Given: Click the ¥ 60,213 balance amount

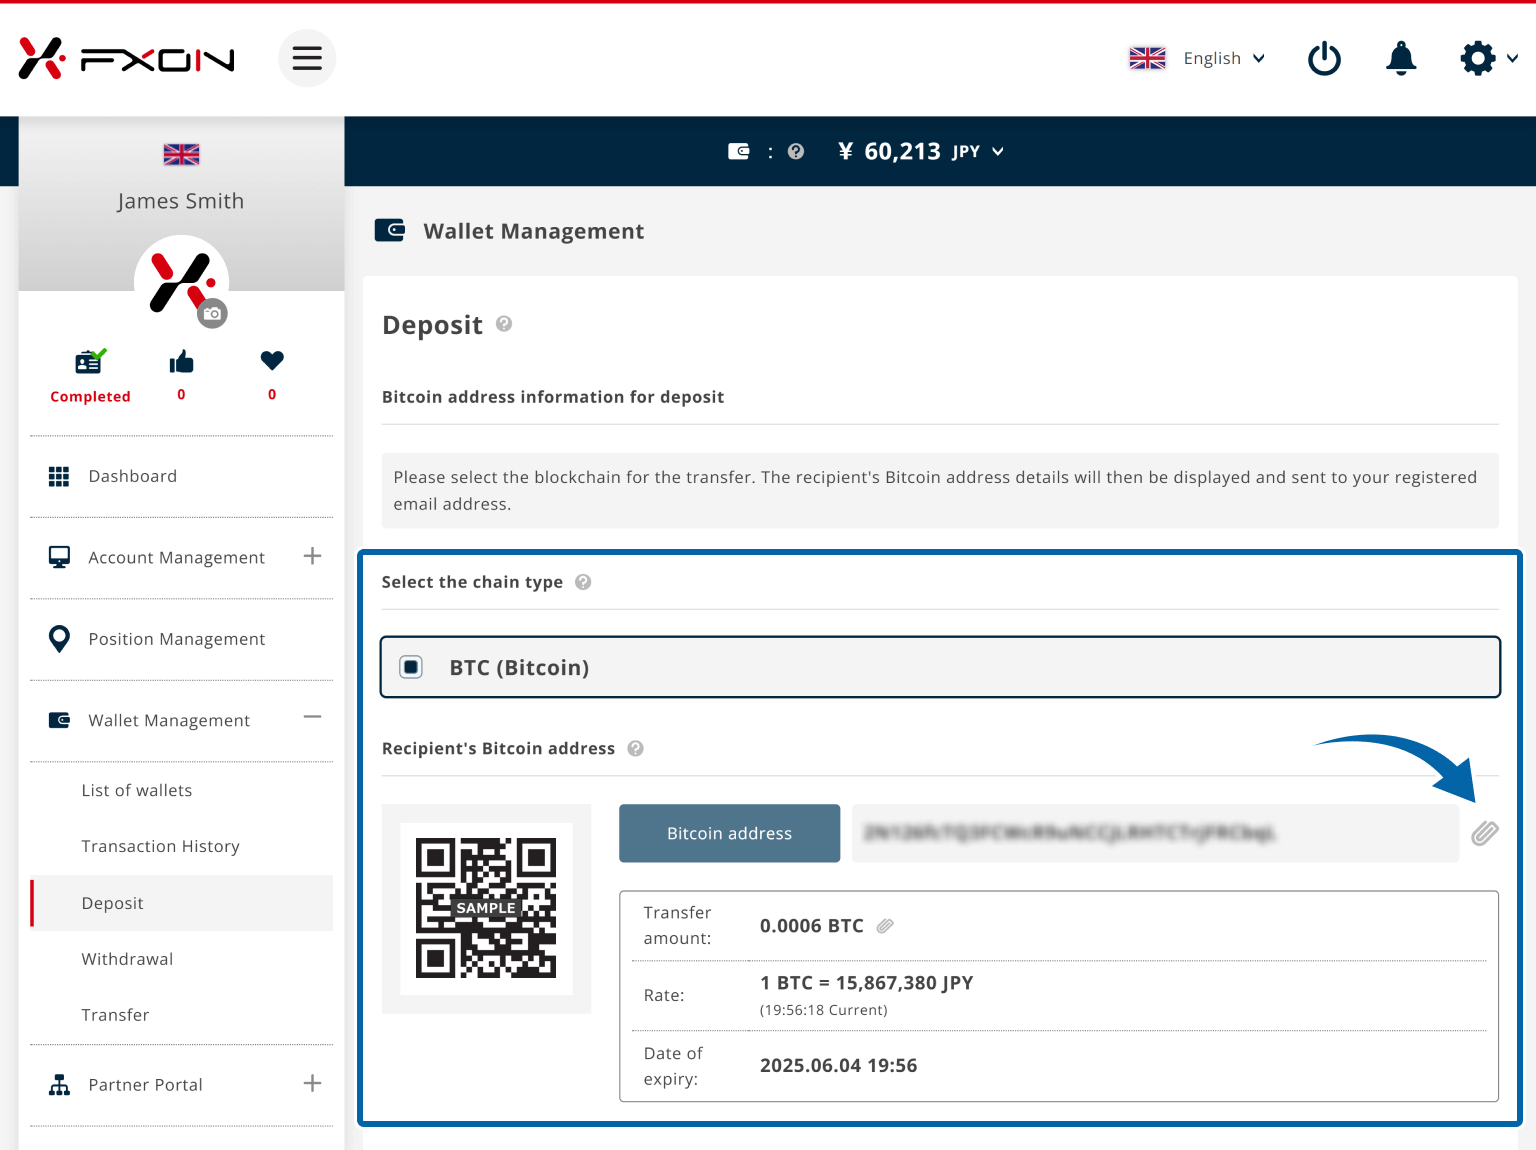Looking at the screenshot, I should point(889,151).
